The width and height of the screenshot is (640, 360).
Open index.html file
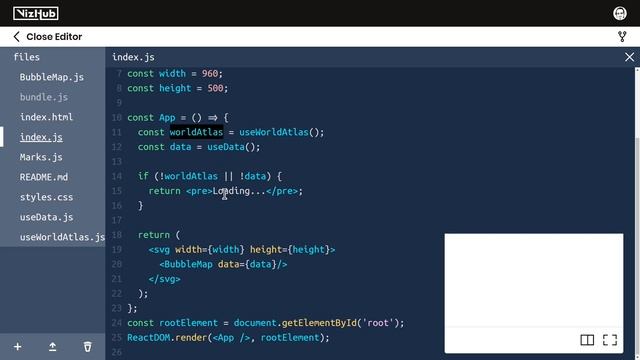coord(46,117)
